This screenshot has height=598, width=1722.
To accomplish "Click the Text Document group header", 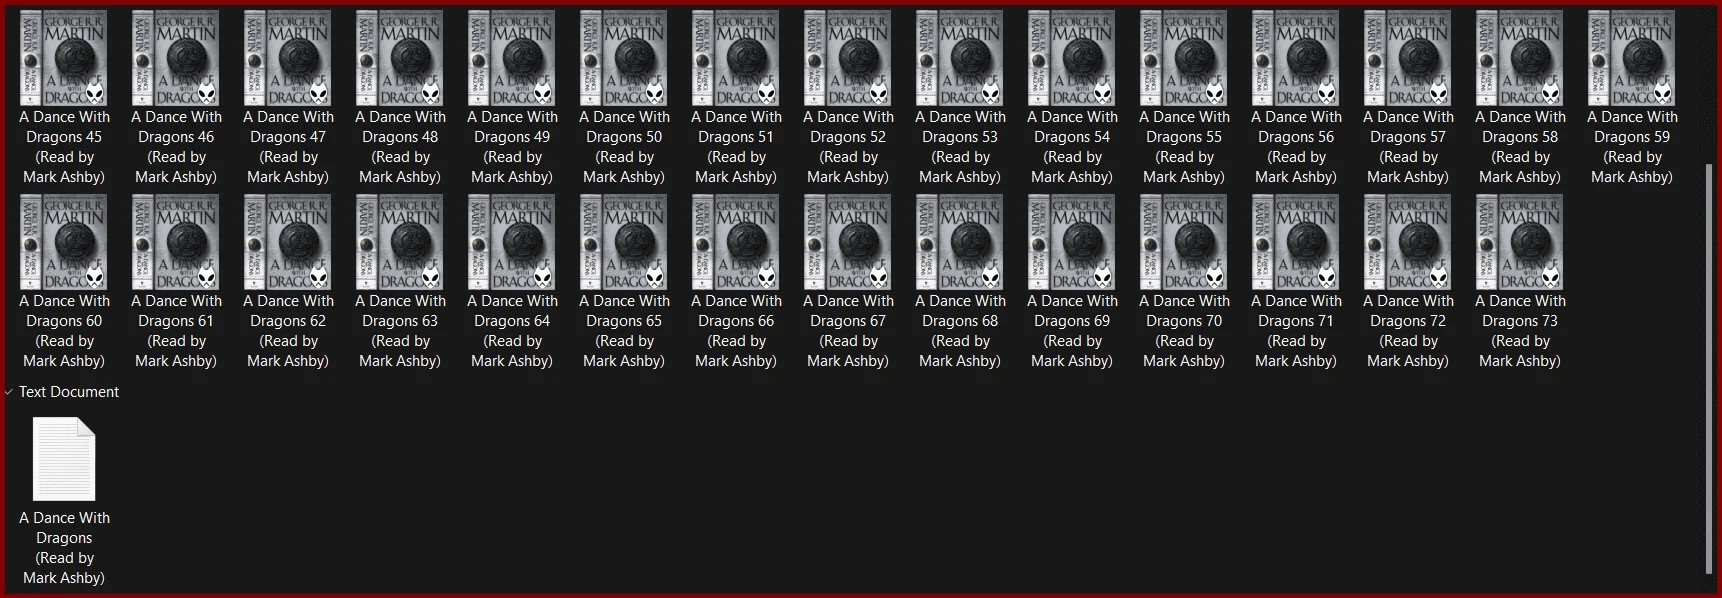I will click(x=69, y=392).
